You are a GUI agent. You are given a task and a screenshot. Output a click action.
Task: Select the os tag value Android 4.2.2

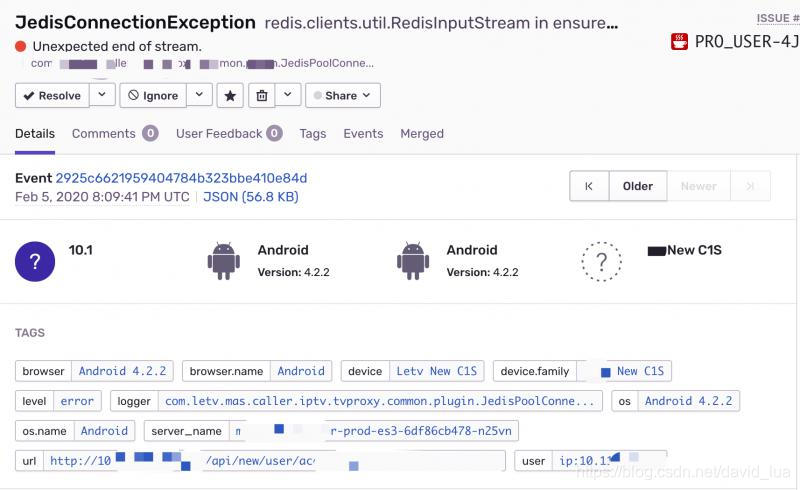click(688, 401)
